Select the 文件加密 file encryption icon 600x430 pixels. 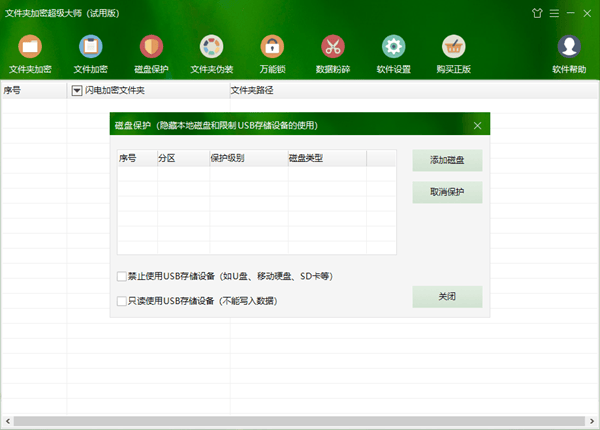[x=90, y=48]
